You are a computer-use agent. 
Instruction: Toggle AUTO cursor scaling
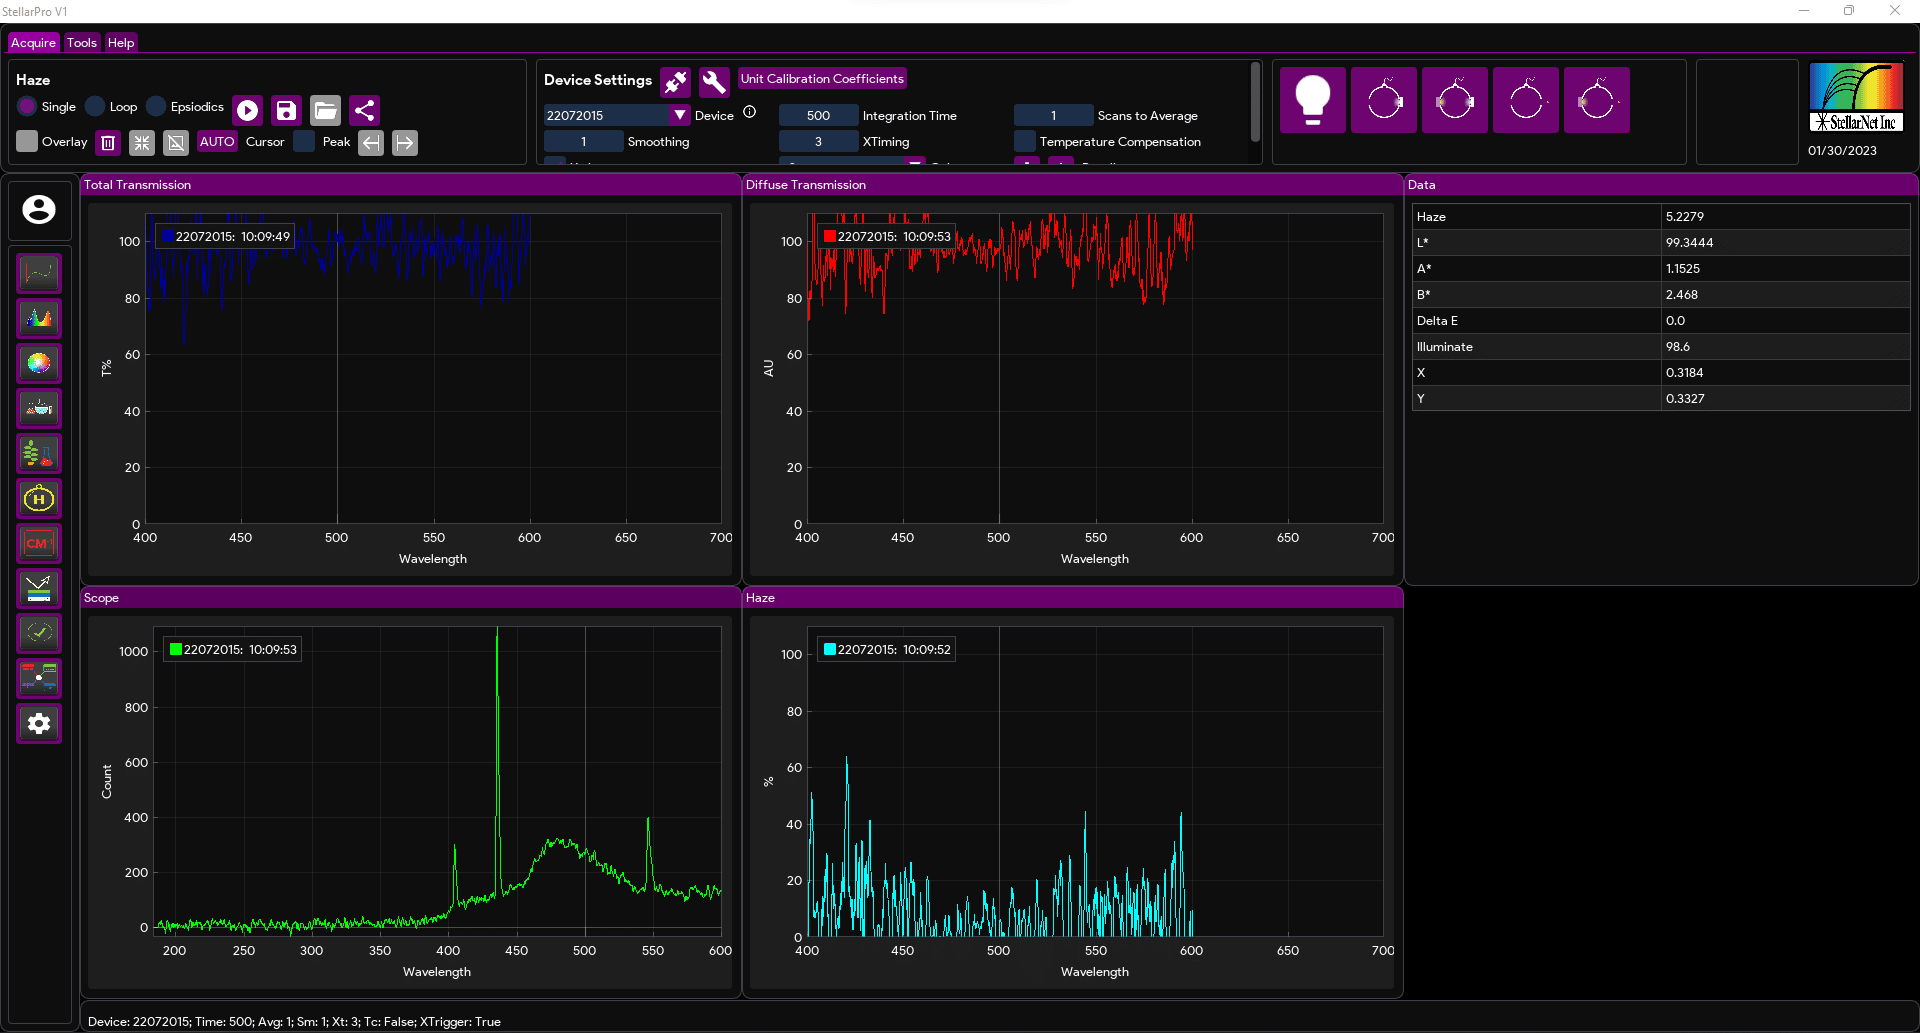coord(216,141)
